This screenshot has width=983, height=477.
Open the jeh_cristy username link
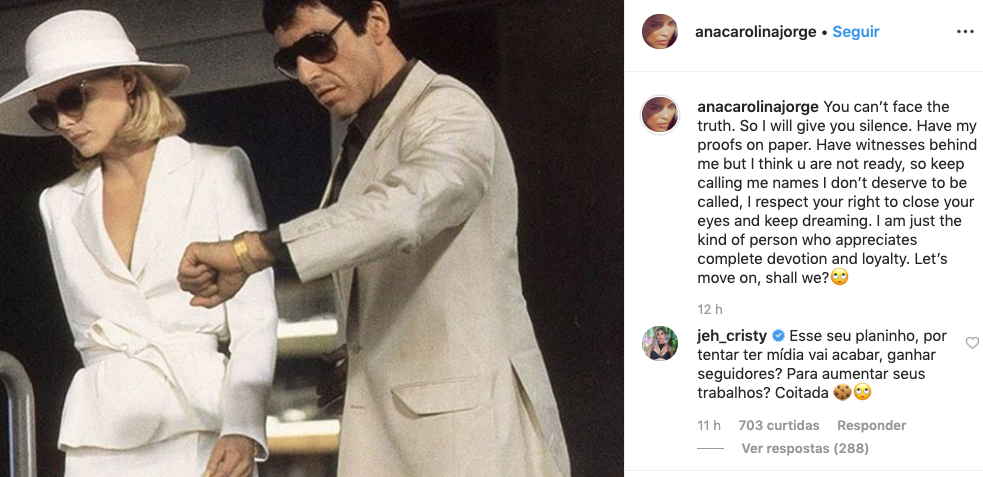coord(732,336)
